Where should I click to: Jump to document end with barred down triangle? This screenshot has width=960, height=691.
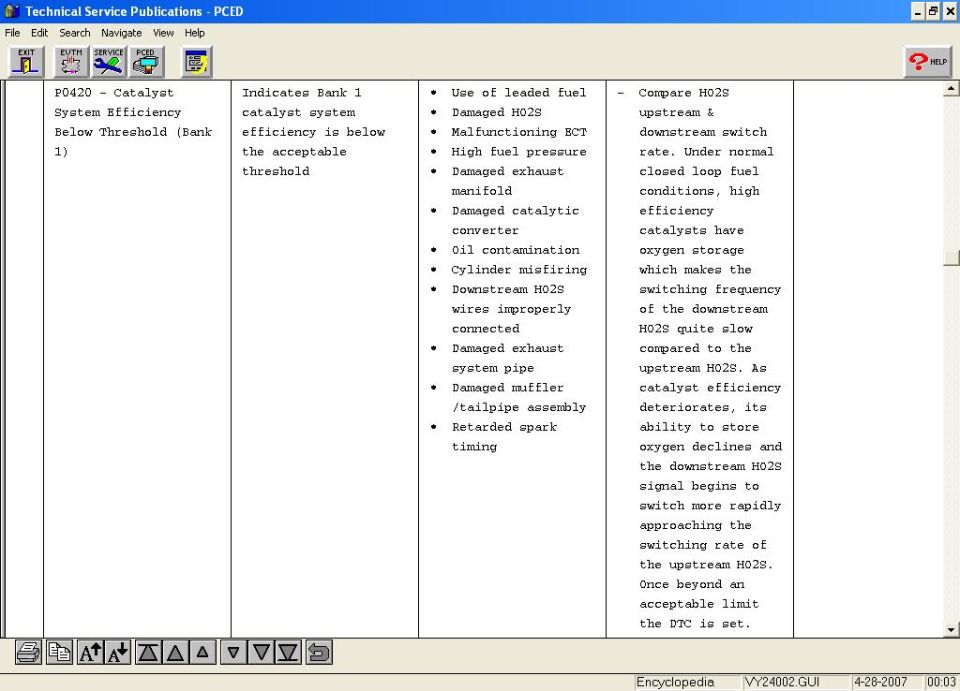tap(288, 652)
